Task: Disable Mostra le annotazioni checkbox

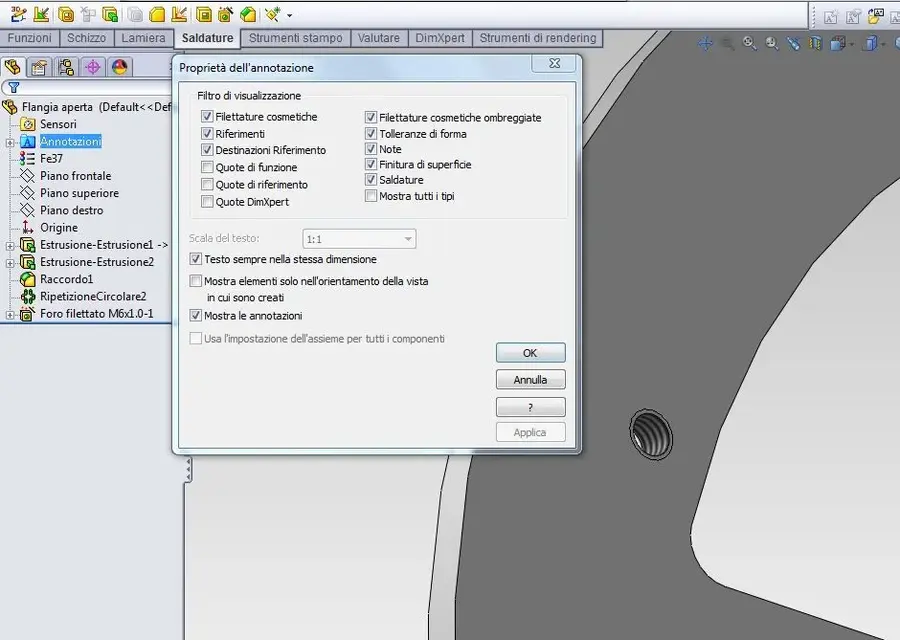Action: coord(196,315)
